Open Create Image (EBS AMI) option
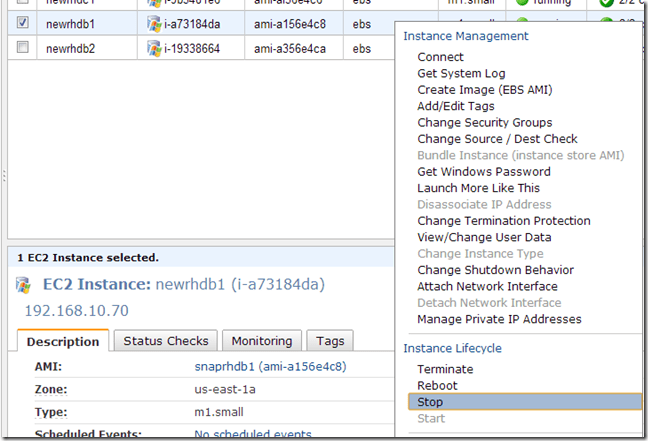This screenshot has width=648, height=441. 484,90
